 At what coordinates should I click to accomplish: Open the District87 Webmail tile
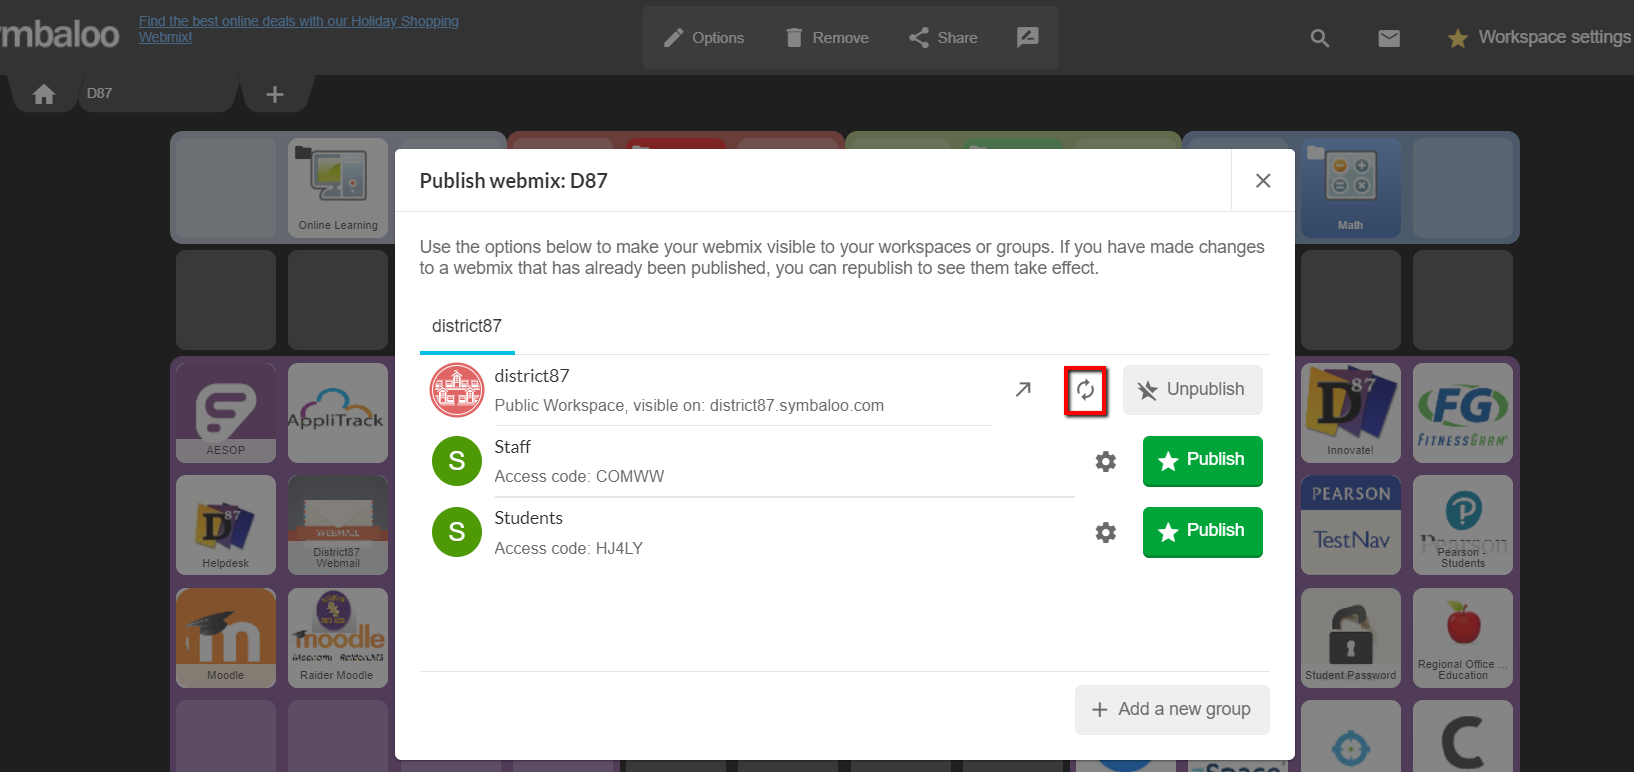point(338,525)
